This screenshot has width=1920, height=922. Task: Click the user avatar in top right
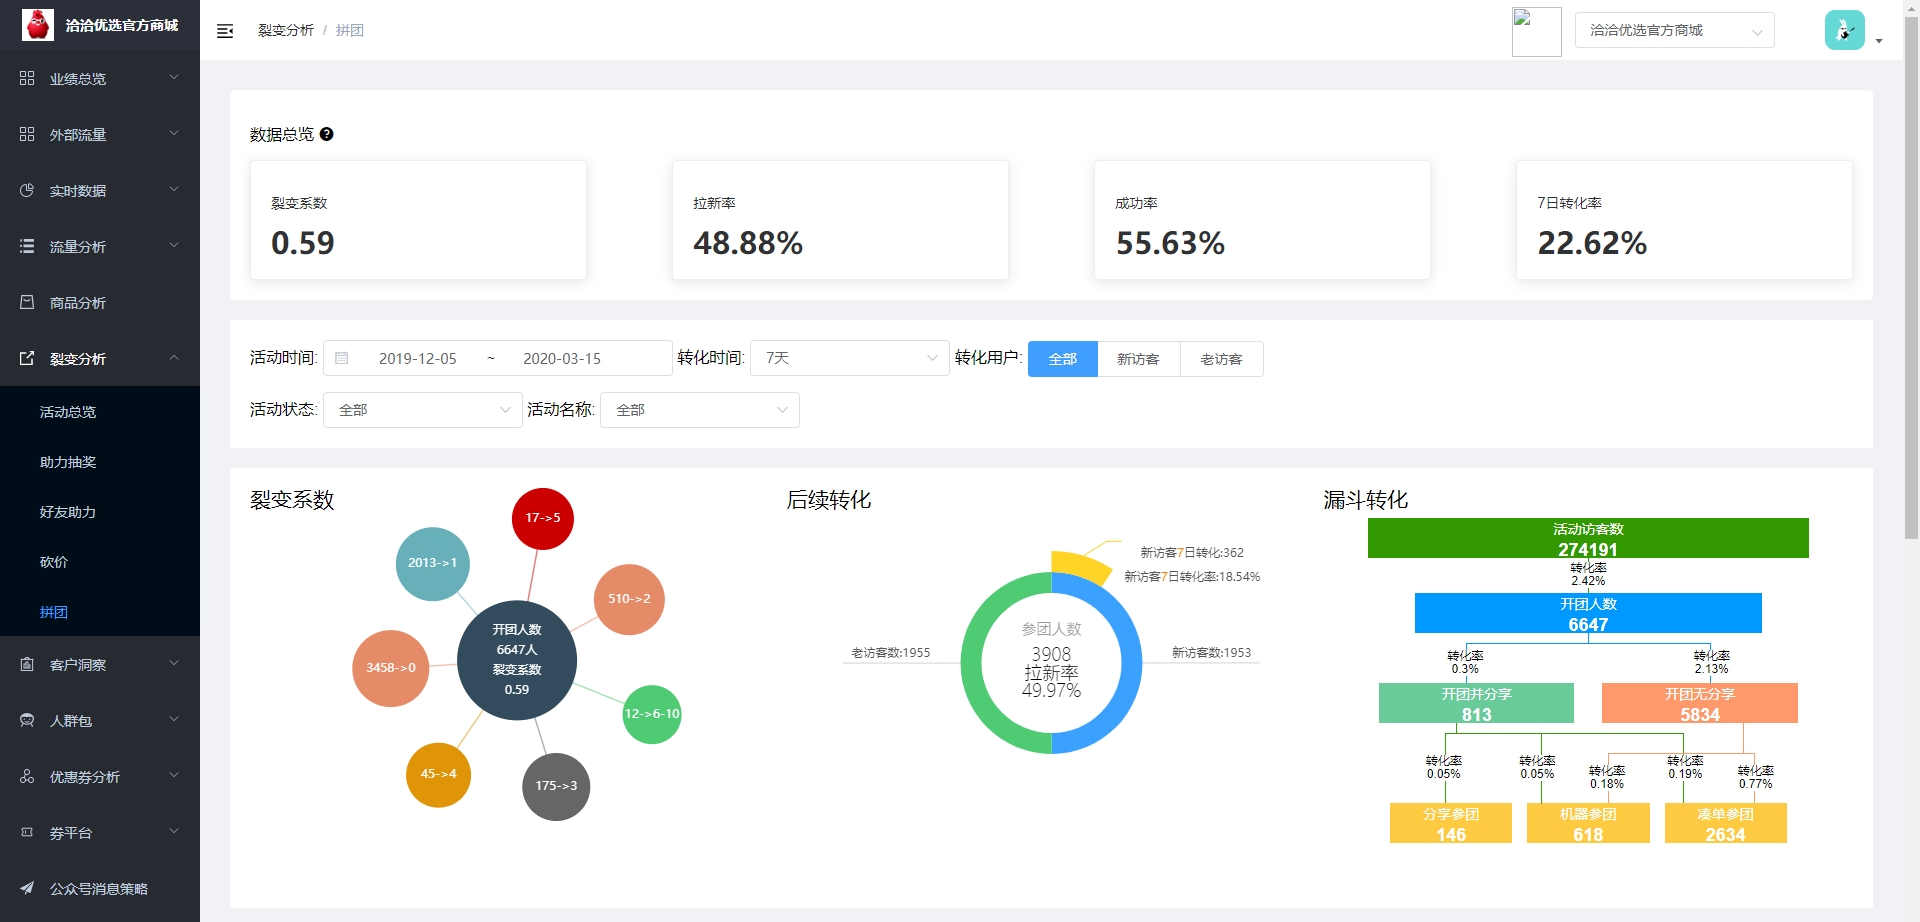pyautogui.click(x=1844, y=30)
